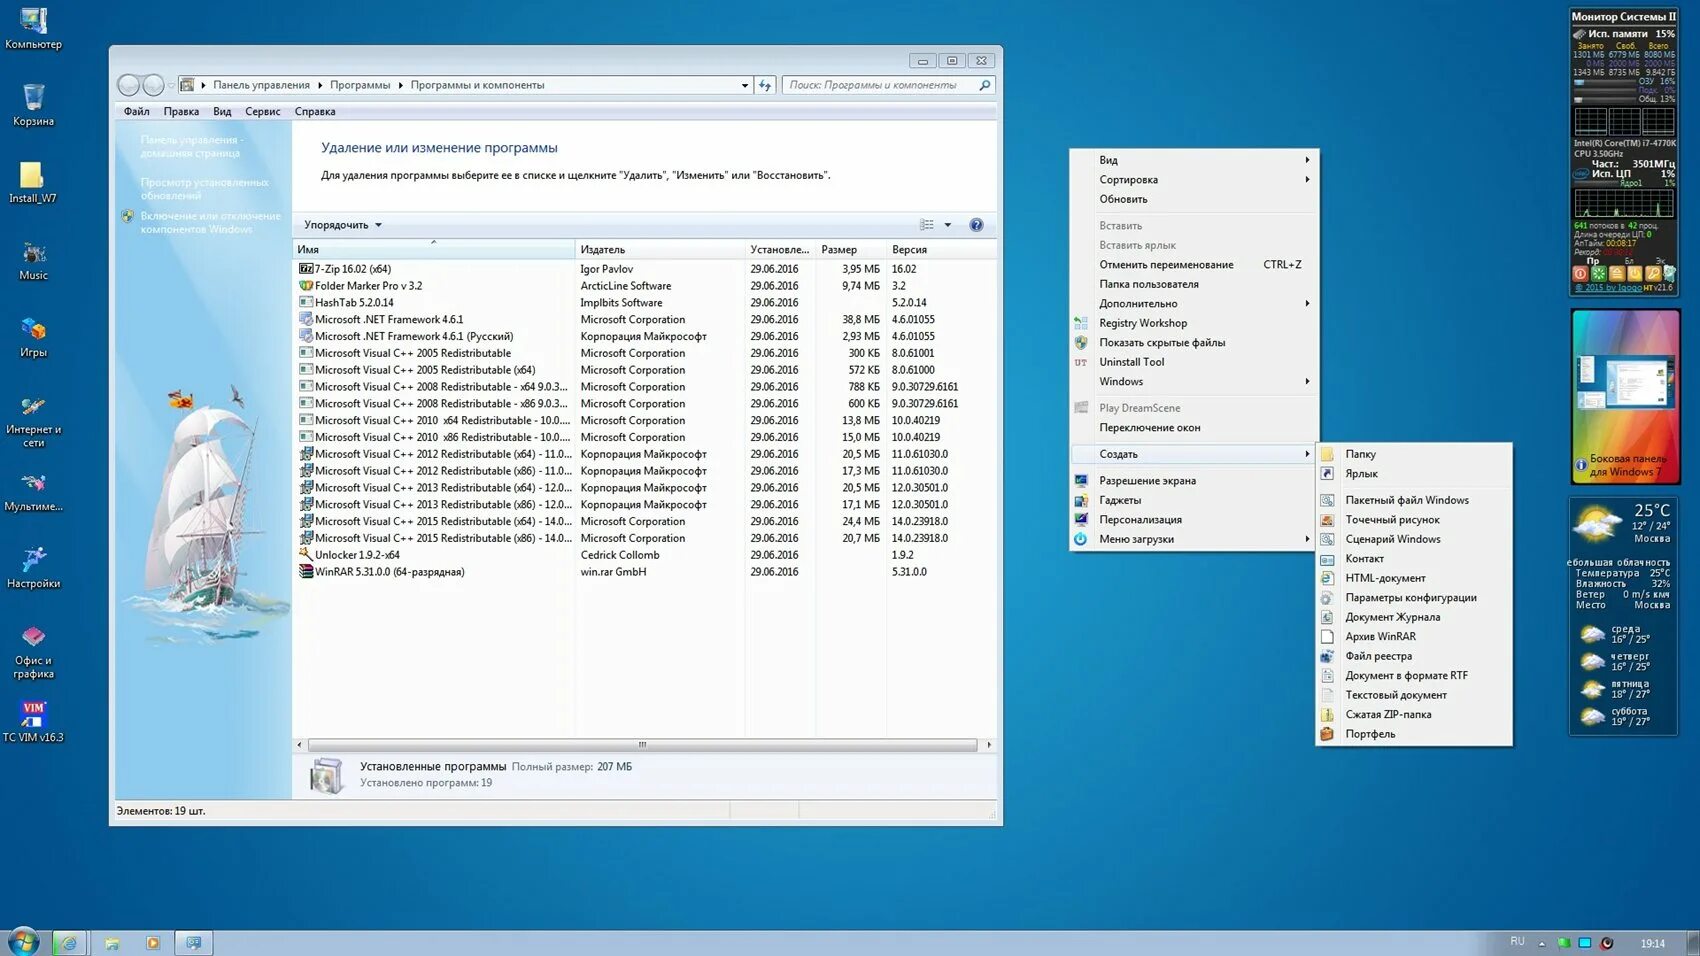Screen dimensions: 1700x956
Task: Click the refresh button beside address bar
Action: tap(765, 85)
